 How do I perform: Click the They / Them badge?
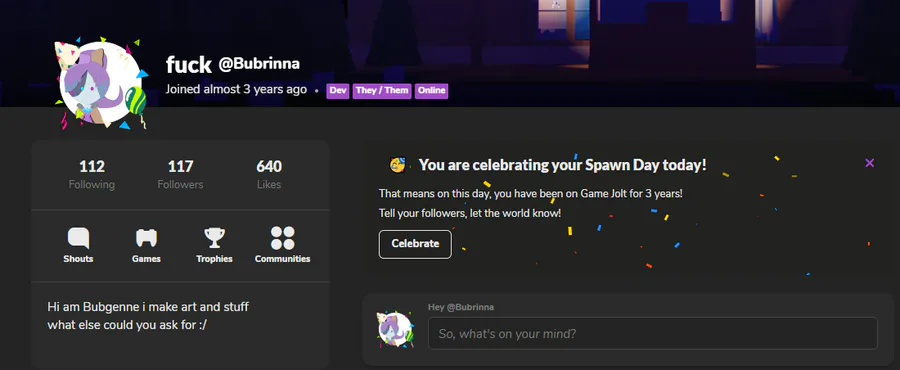(x=382, y=91)
